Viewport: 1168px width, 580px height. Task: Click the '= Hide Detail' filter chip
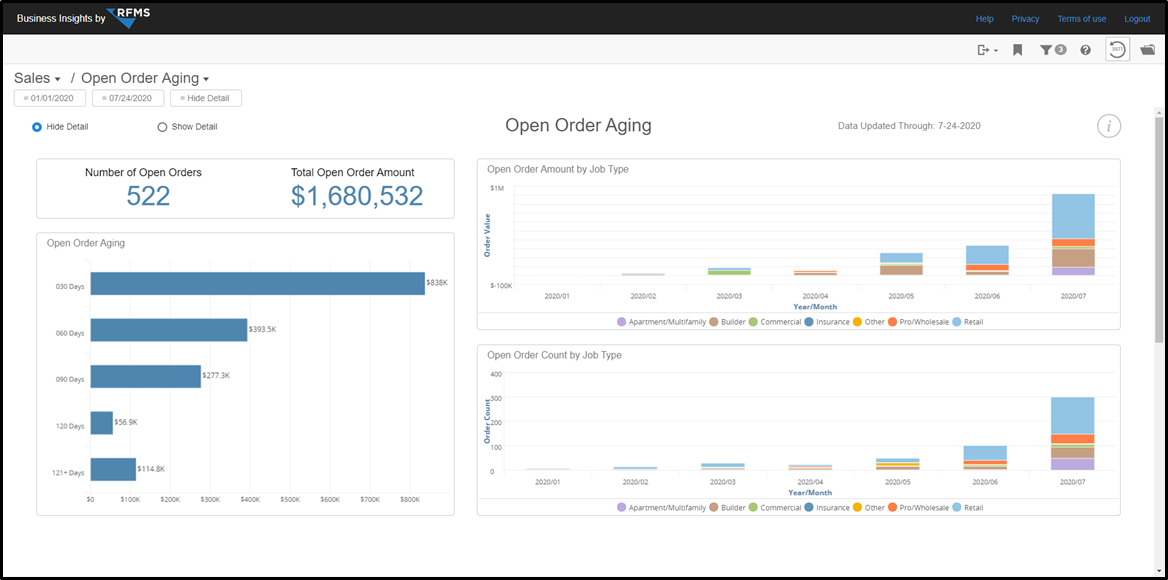click(206, 98)
